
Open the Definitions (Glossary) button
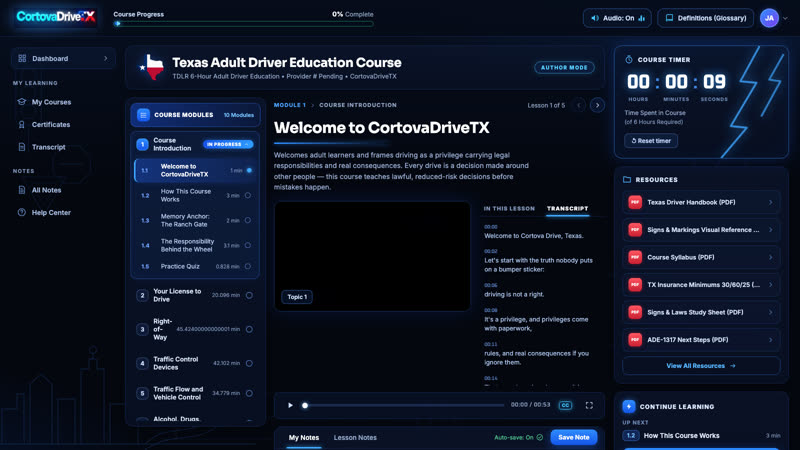706,18
